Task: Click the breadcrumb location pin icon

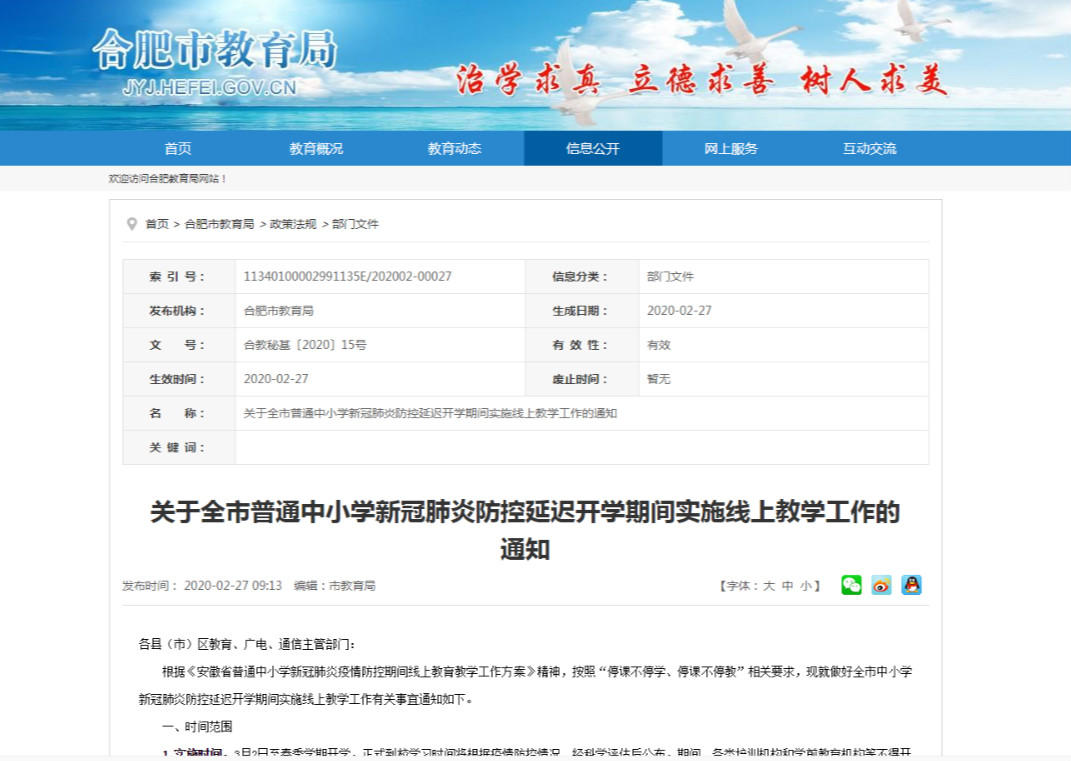Action: [x=132, y=224]
